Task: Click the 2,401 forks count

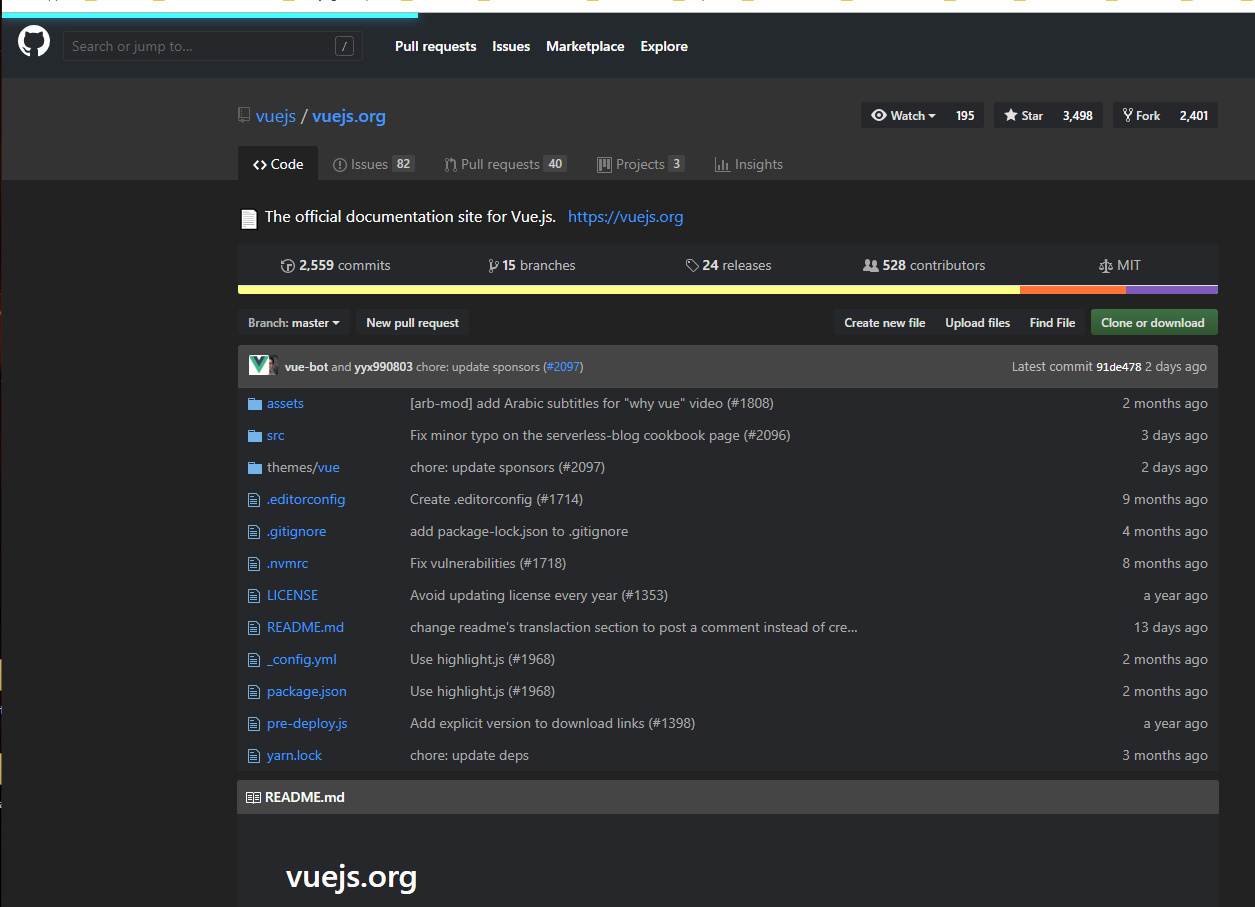Action: click(1194, 116)
